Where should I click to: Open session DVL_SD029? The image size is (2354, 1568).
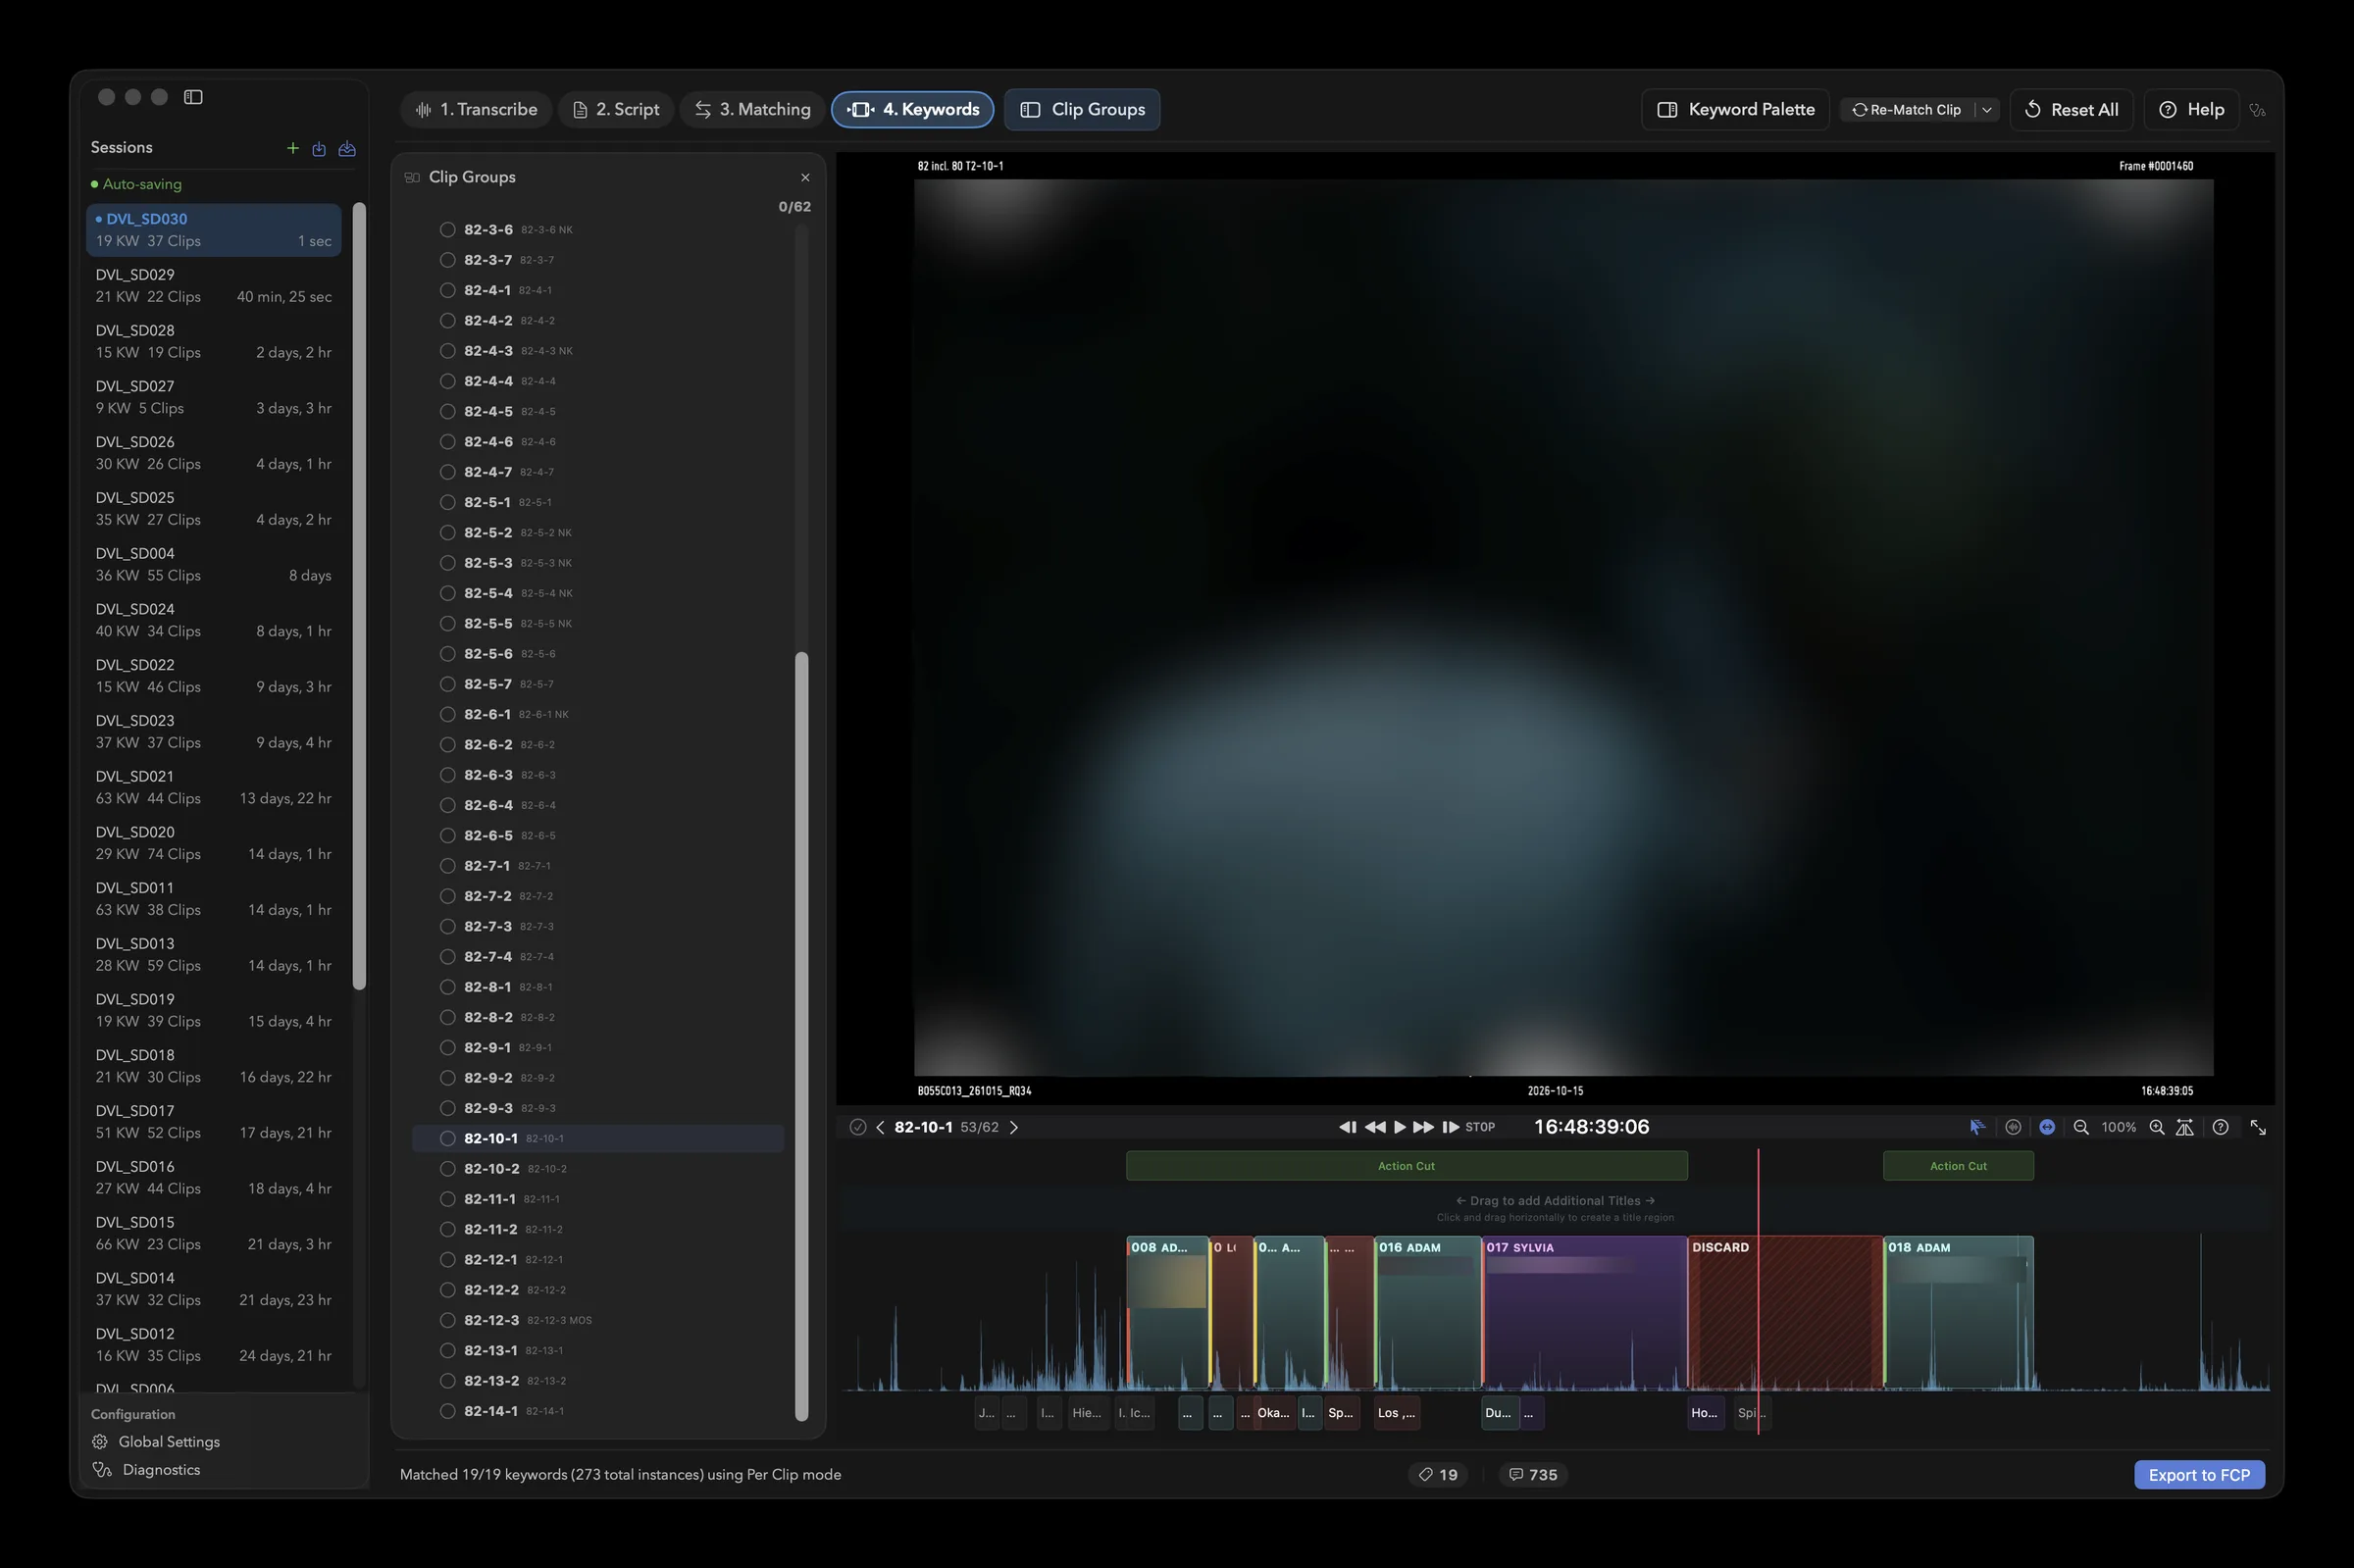tap(213, 285)
